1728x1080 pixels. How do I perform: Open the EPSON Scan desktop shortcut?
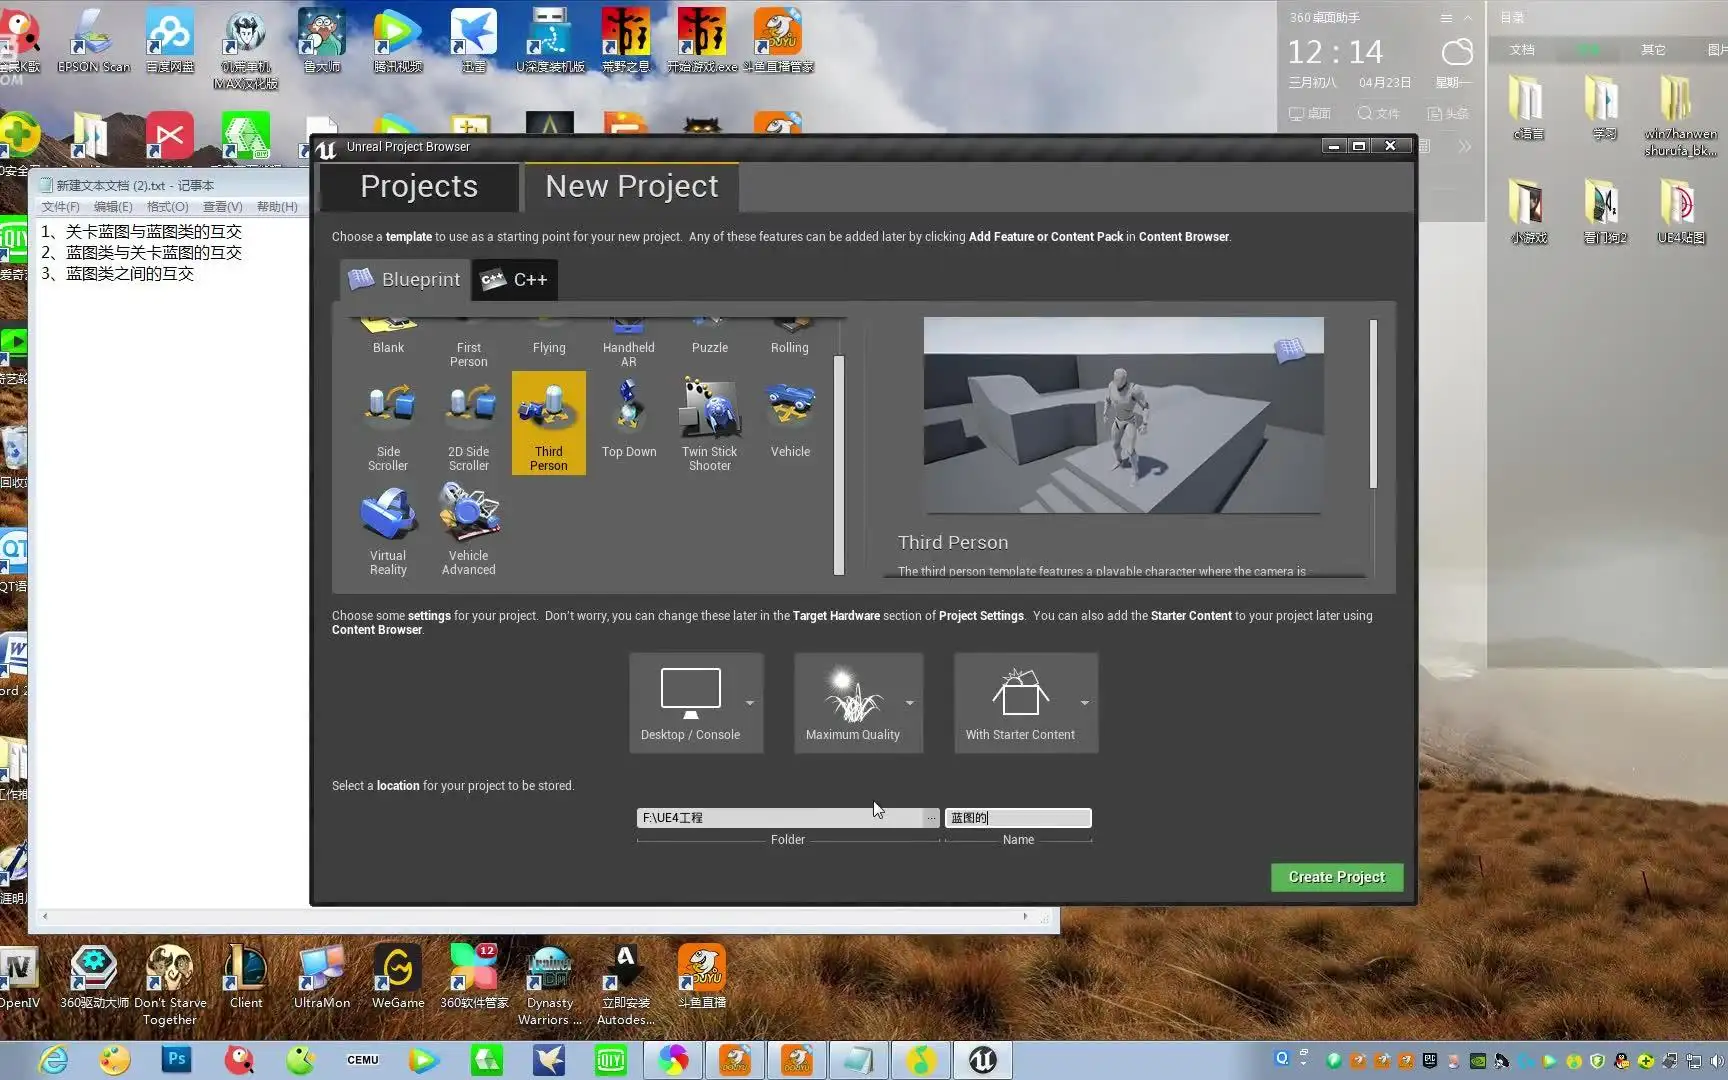coord(93,41)
